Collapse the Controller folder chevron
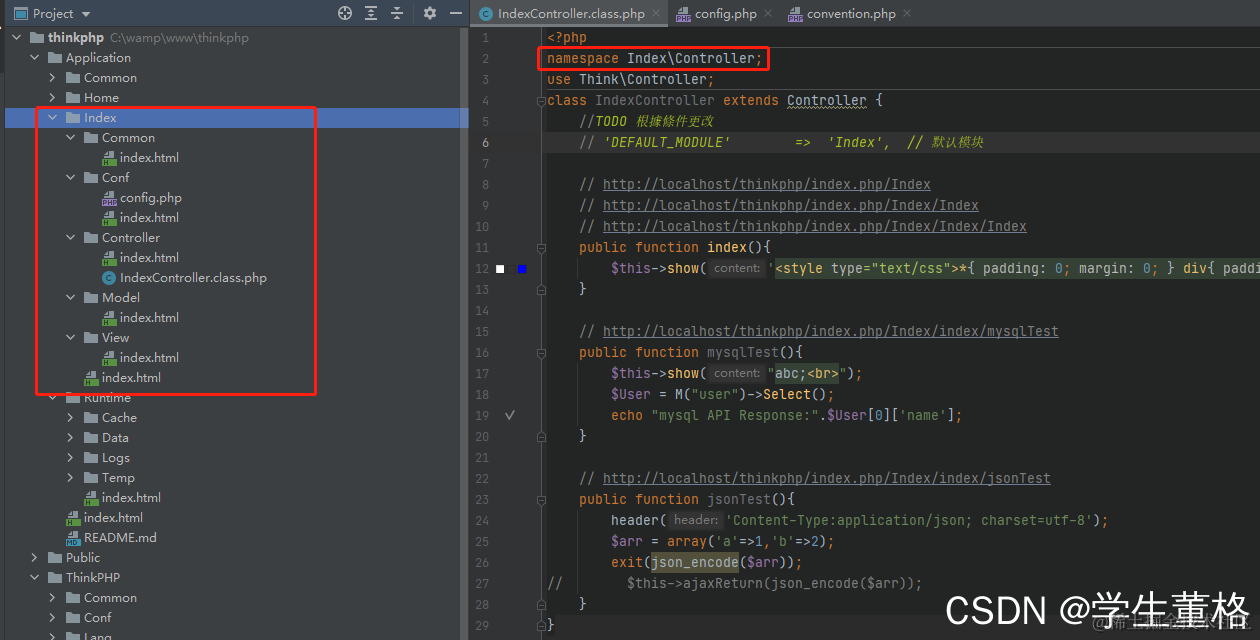The image size is (1260, 640). point(71,238)
